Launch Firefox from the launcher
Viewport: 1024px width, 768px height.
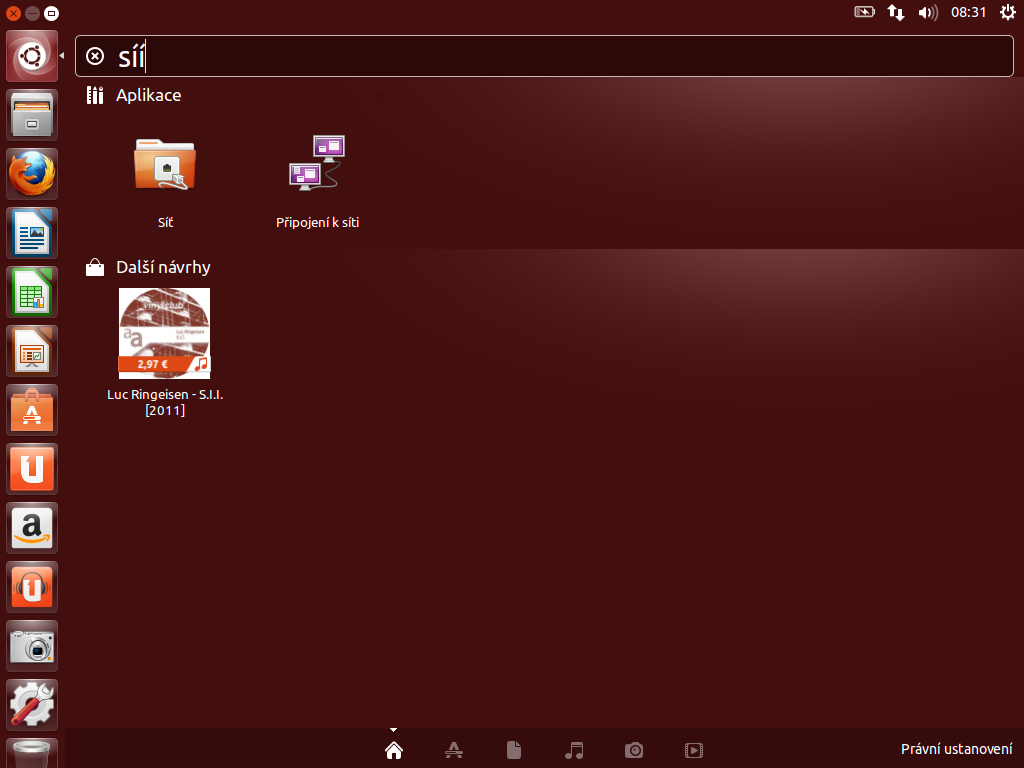(33, 175)
